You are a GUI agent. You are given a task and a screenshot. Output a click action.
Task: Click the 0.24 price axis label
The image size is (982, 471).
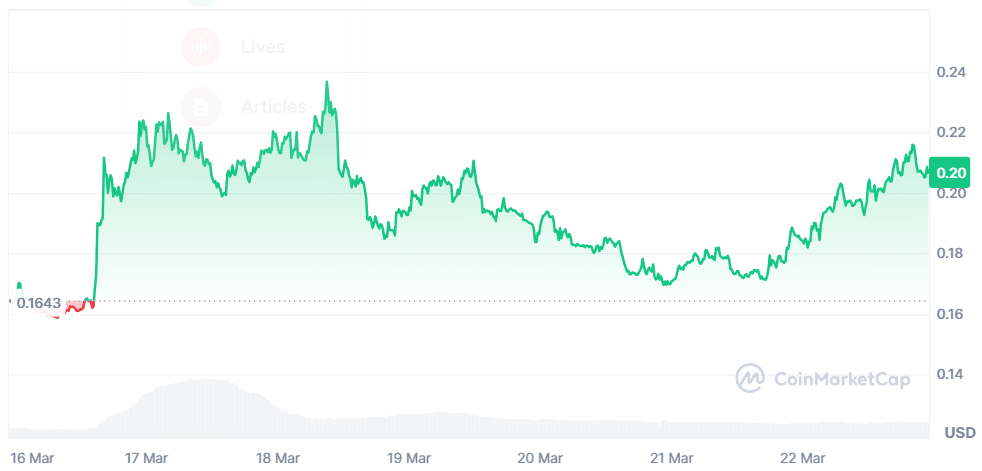(x=950, y=72)
